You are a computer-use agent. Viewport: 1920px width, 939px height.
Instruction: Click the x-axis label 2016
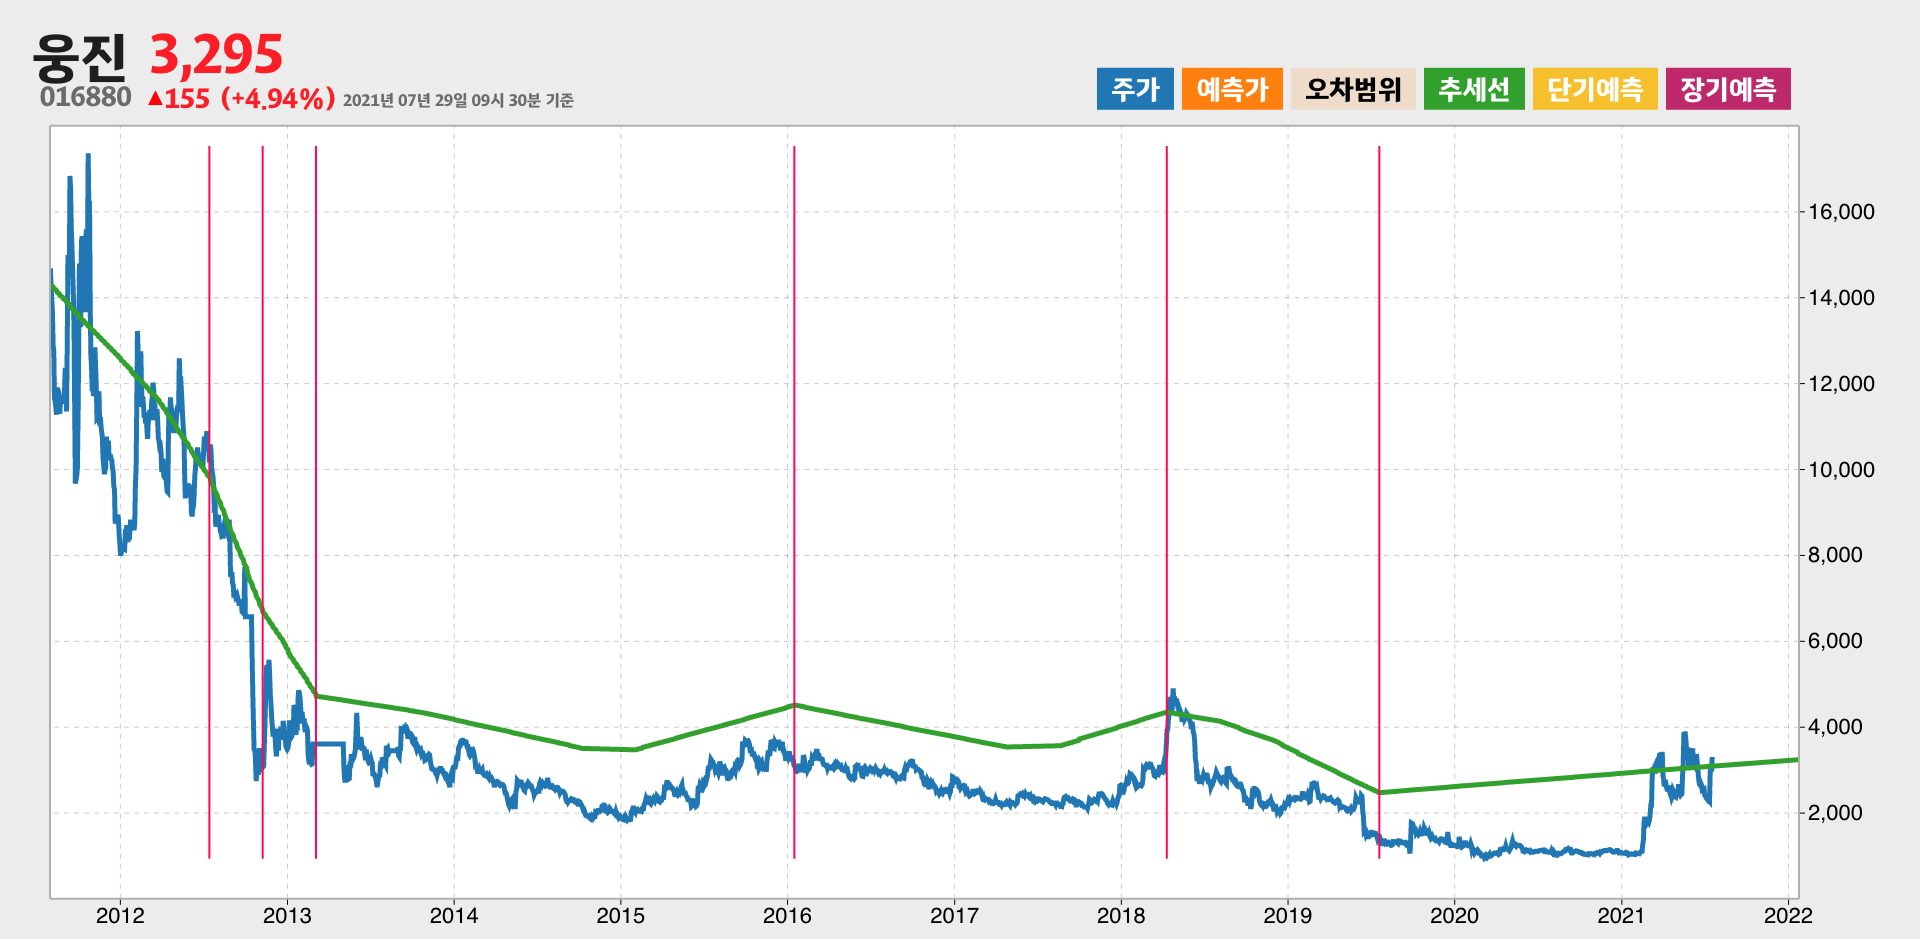(x=788, y=915)
